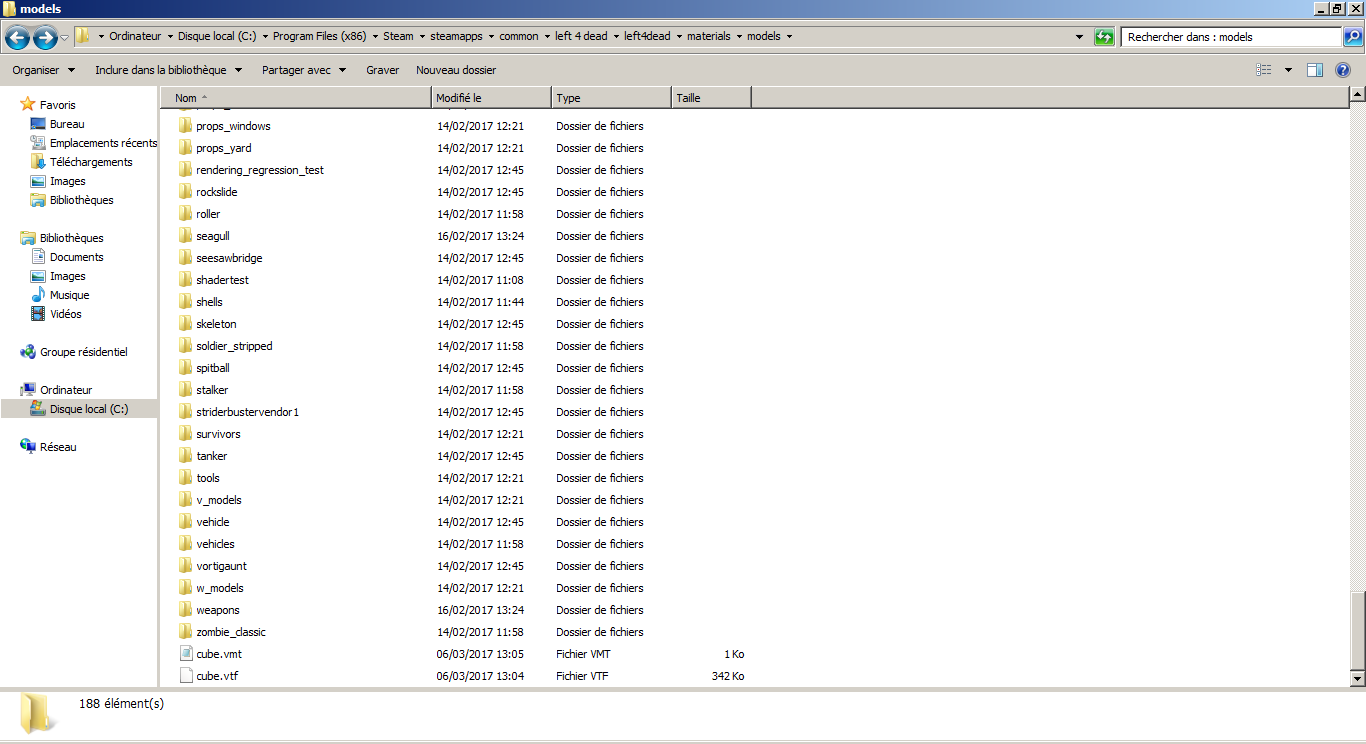The width and height of the screenshot is (1366, 744).
Task: Sort by the Taille column header
Action: coord(711,98)
